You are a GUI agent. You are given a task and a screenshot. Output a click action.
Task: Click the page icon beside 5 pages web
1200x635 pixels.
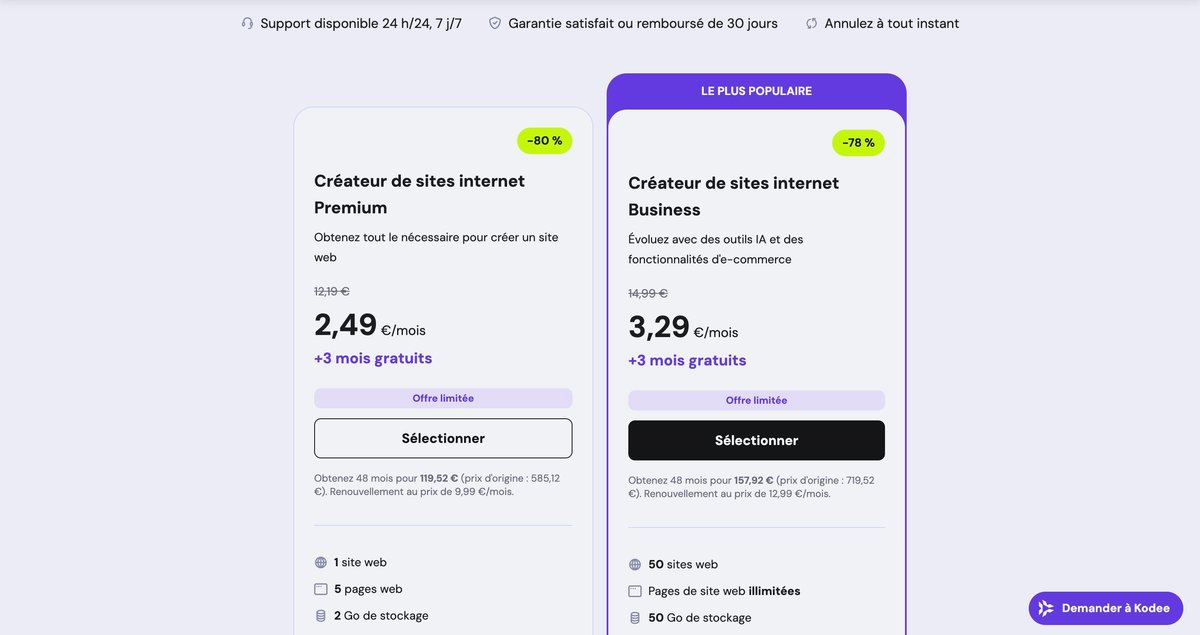tap(320, 589)
